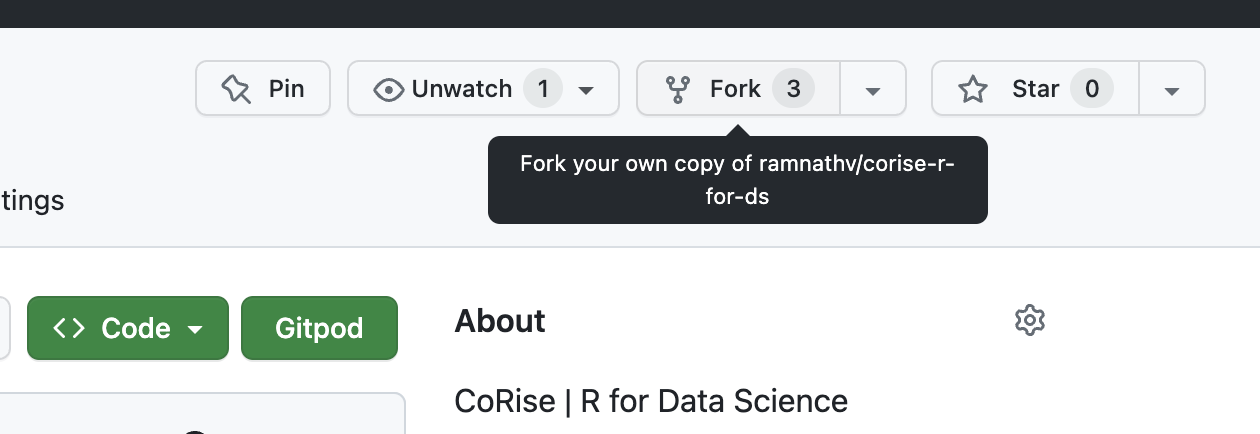The width and height of the screenshot is (1260, 434).
Task: Click the angle-brackets icon on Code button
Action: click(69, 328)
